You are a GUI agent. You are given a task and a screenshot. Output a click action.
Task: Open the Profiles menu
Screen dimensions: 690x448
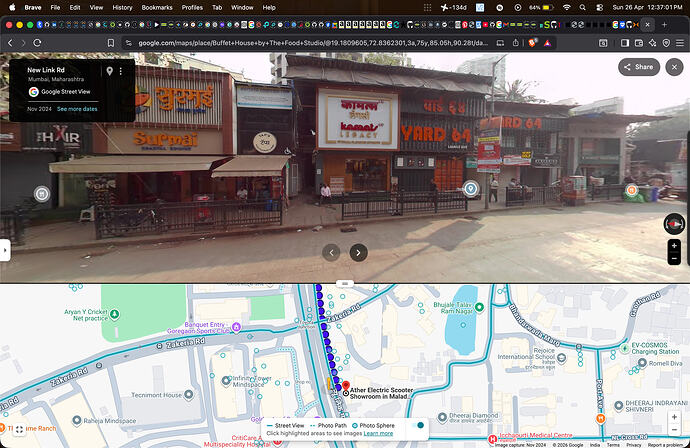pyautogui.click(x=192, y=7)
